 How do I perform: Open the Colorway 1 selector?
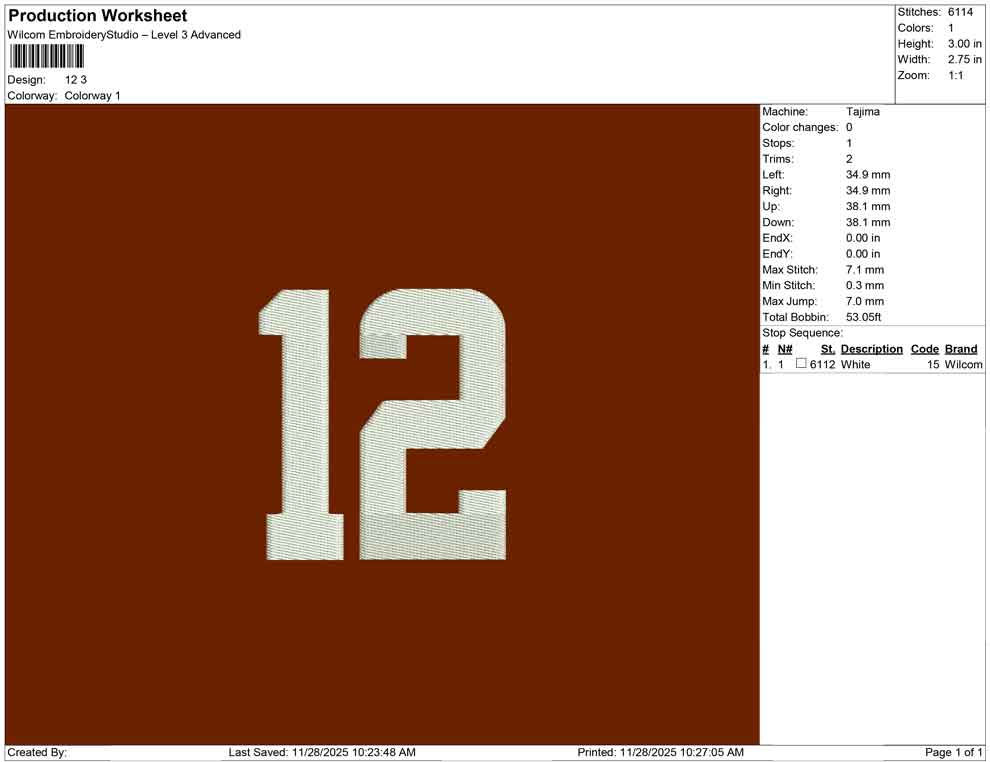coord(95,96)
